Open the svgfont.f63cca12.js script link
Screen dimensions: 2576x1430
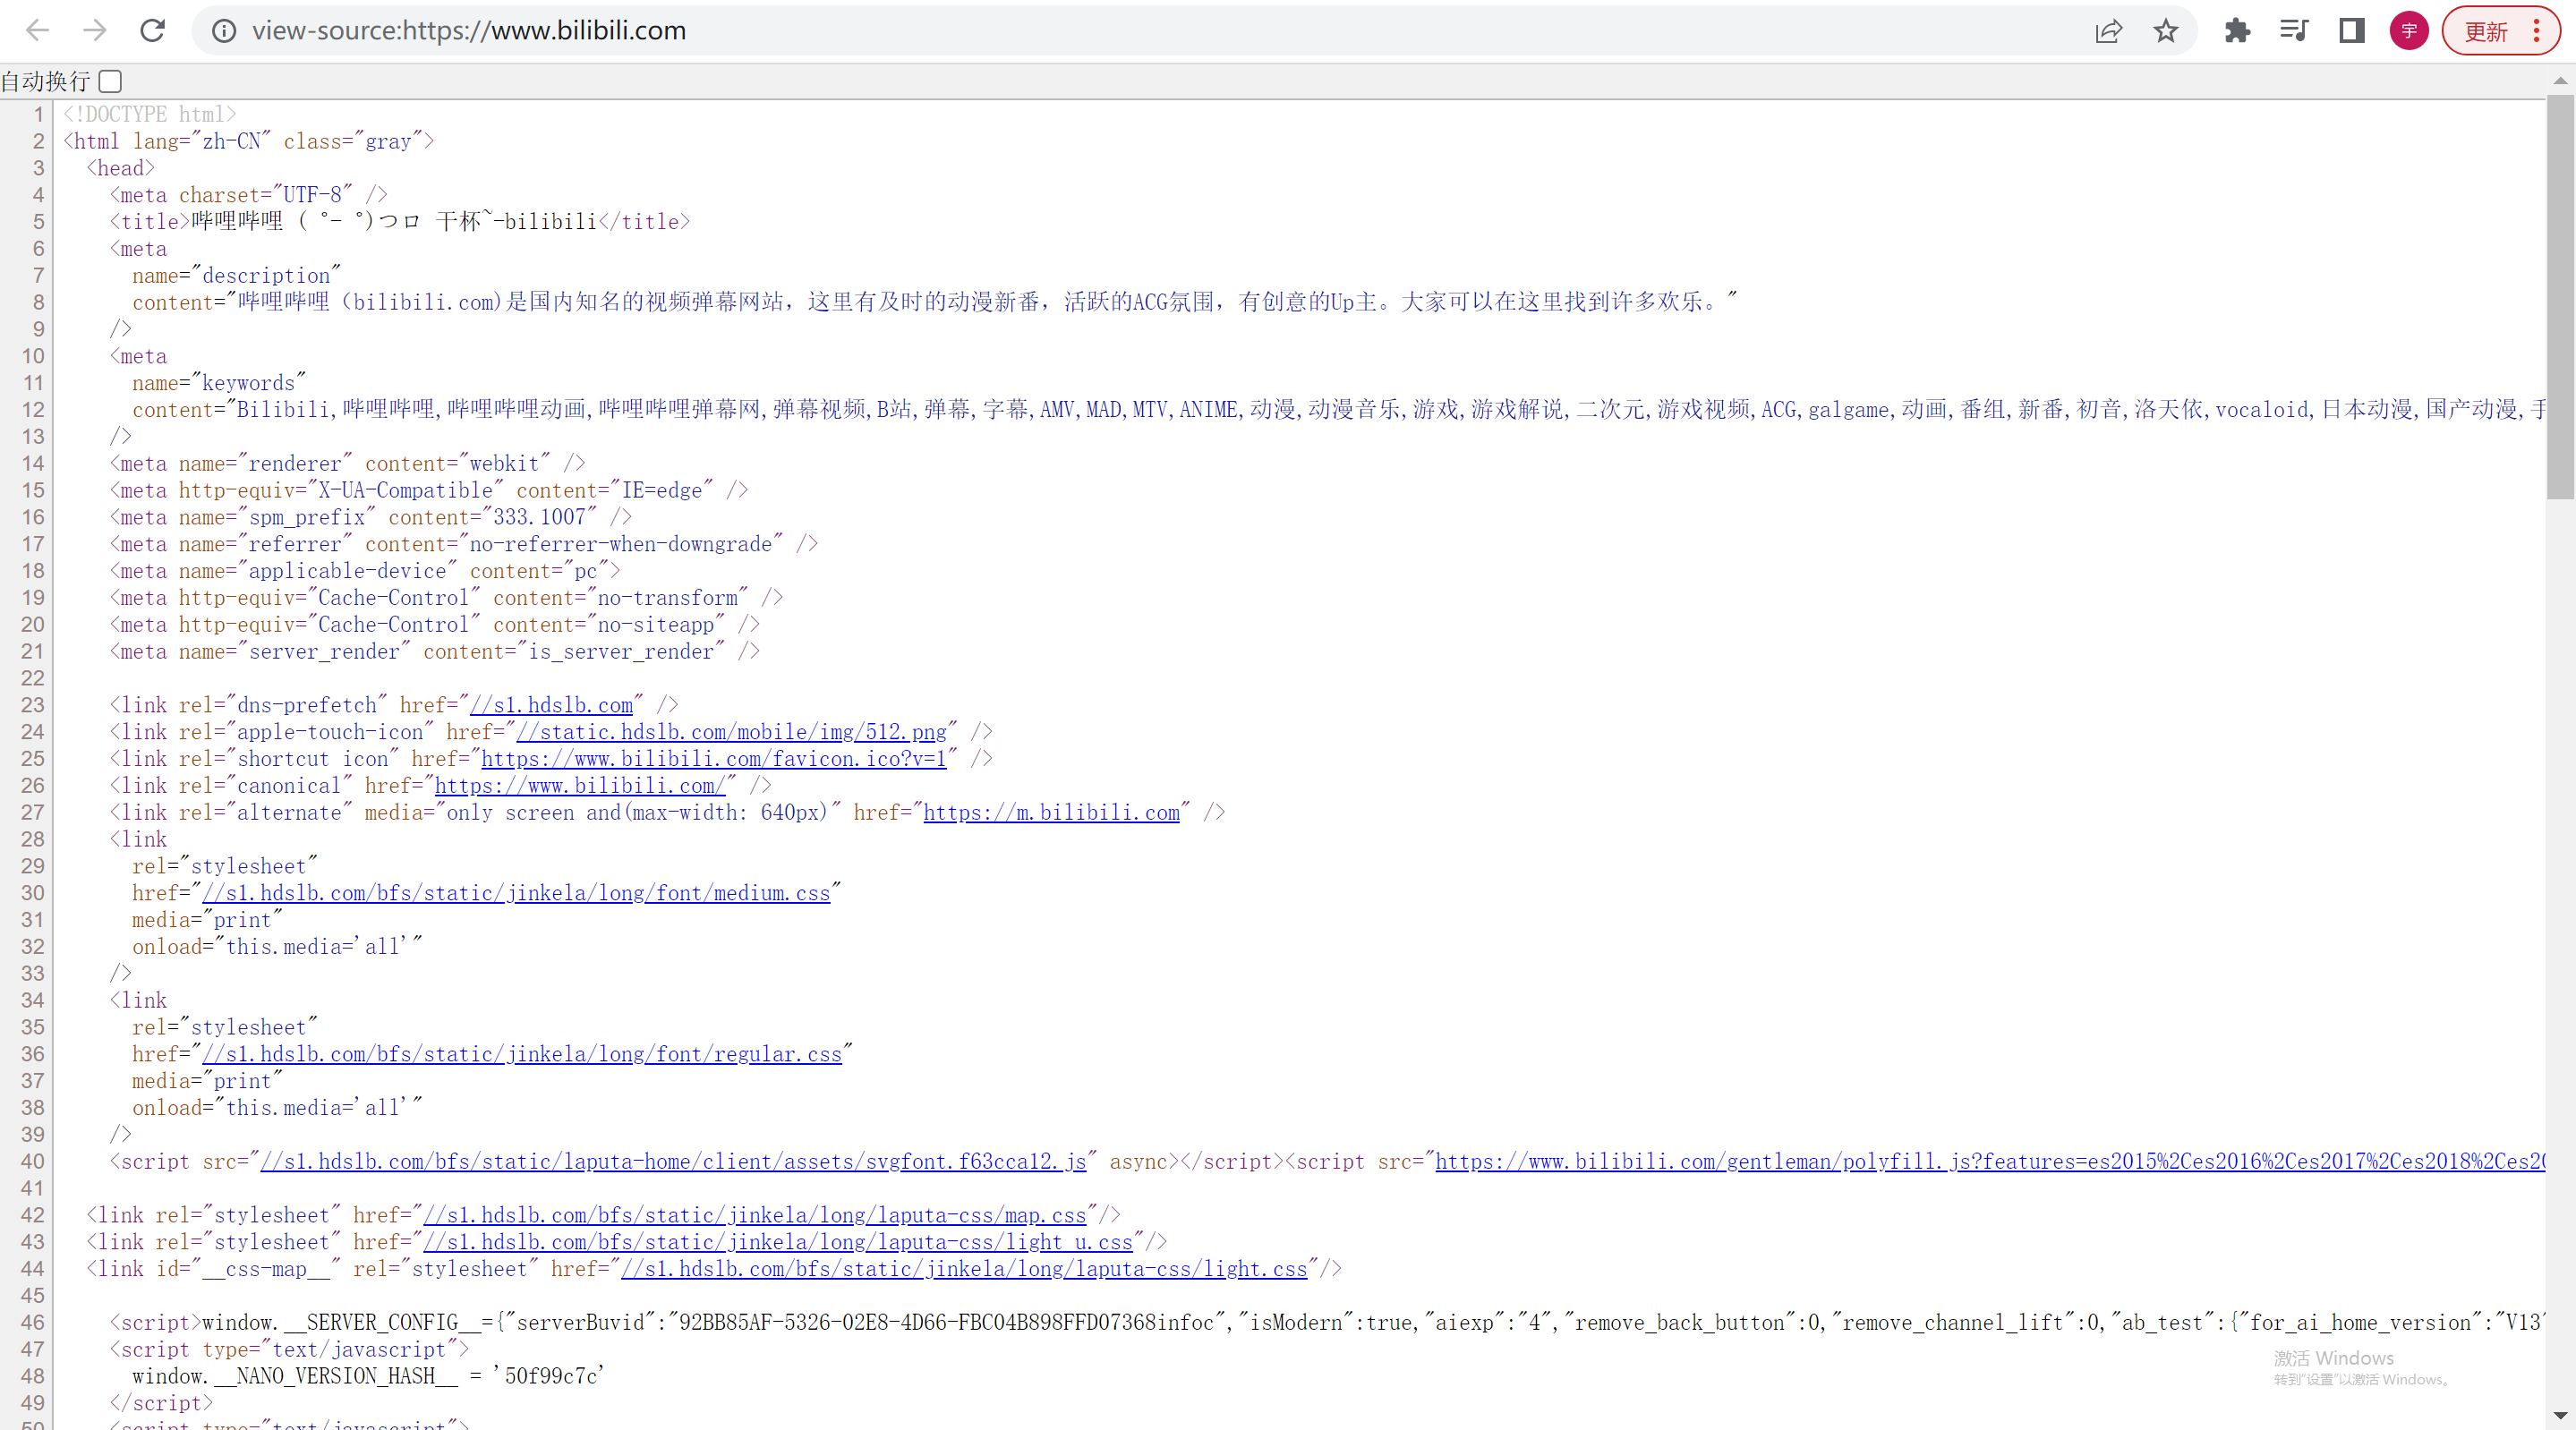[673, 1161]
